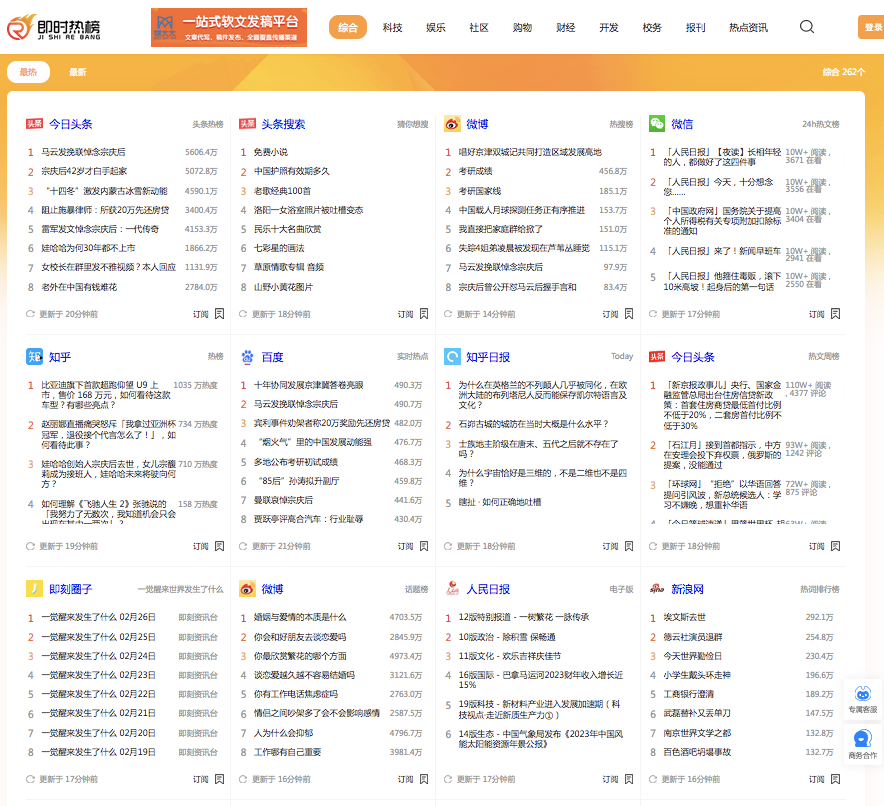Open 中国护照有效期多久 in 头条搜索

291,171
